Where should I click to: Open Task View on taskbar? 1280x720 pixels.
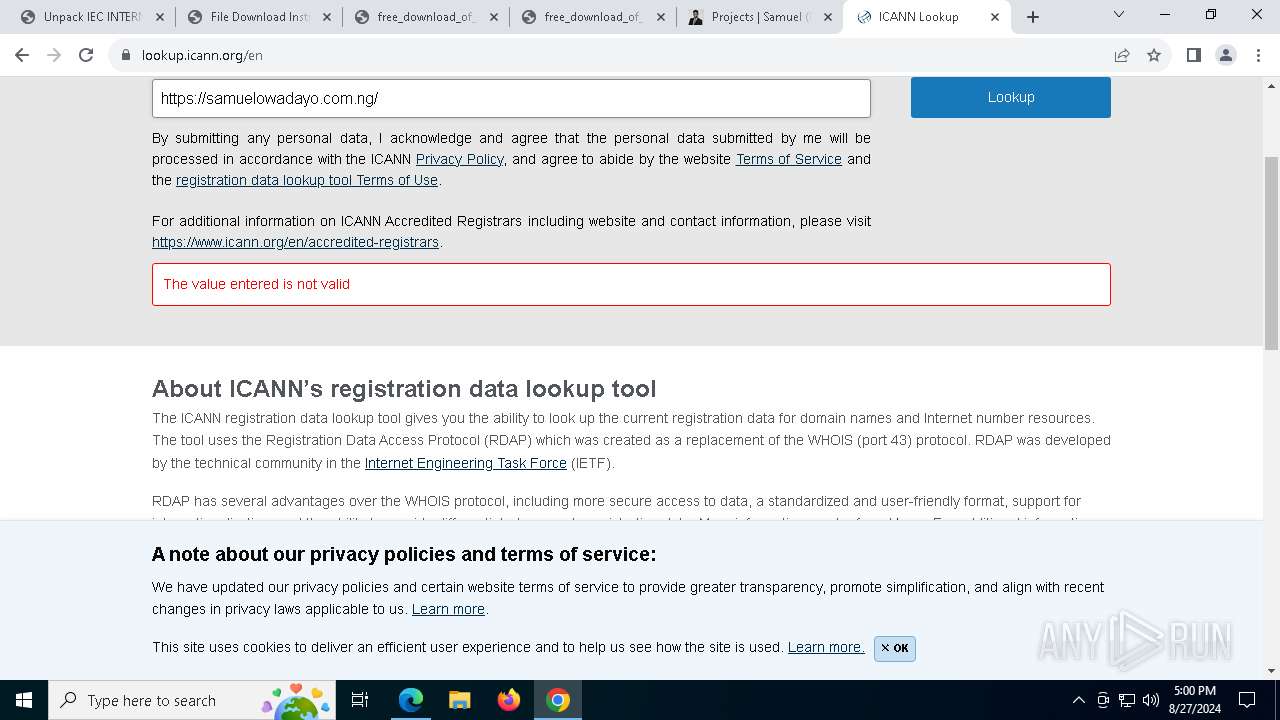point(360,700)
